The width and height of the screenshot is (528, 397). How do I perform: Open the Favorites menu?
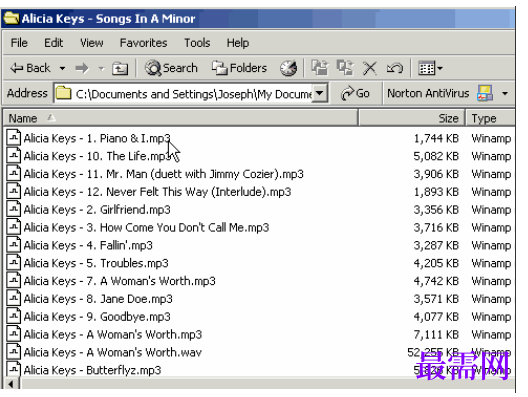143,43
